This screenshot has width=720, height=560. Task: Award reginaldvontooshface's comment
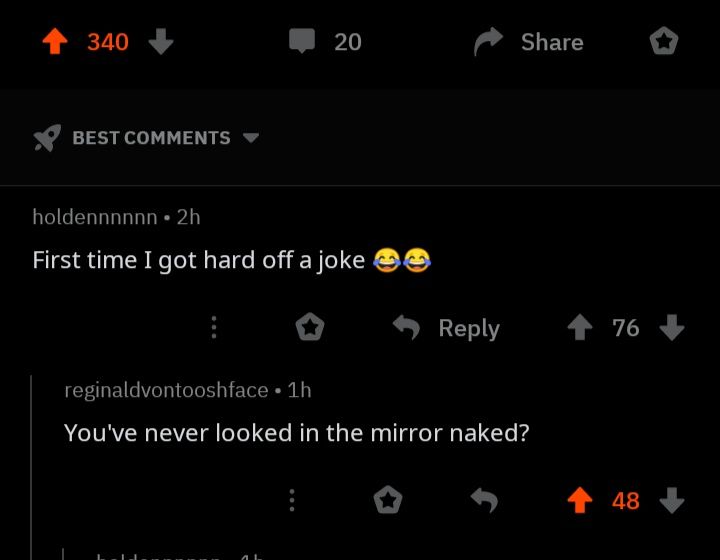coord(388,500)
